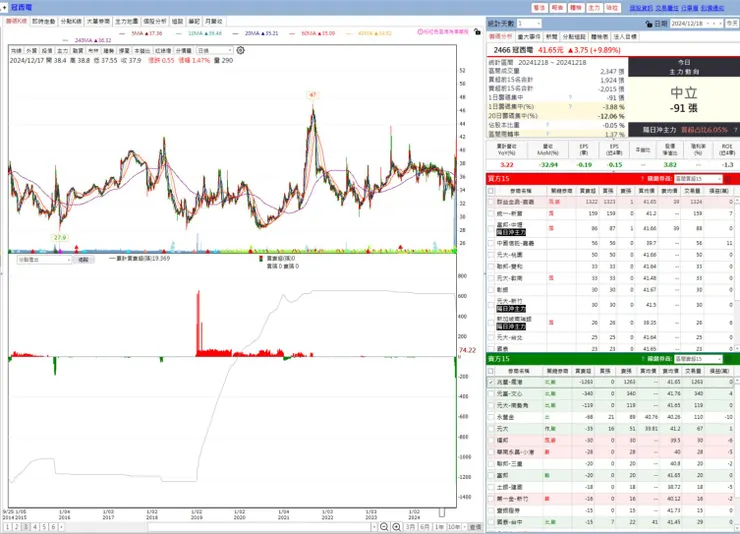Screen dimensions: 740x534
Task: Set chart range to 3月
Action: (410, 527)
